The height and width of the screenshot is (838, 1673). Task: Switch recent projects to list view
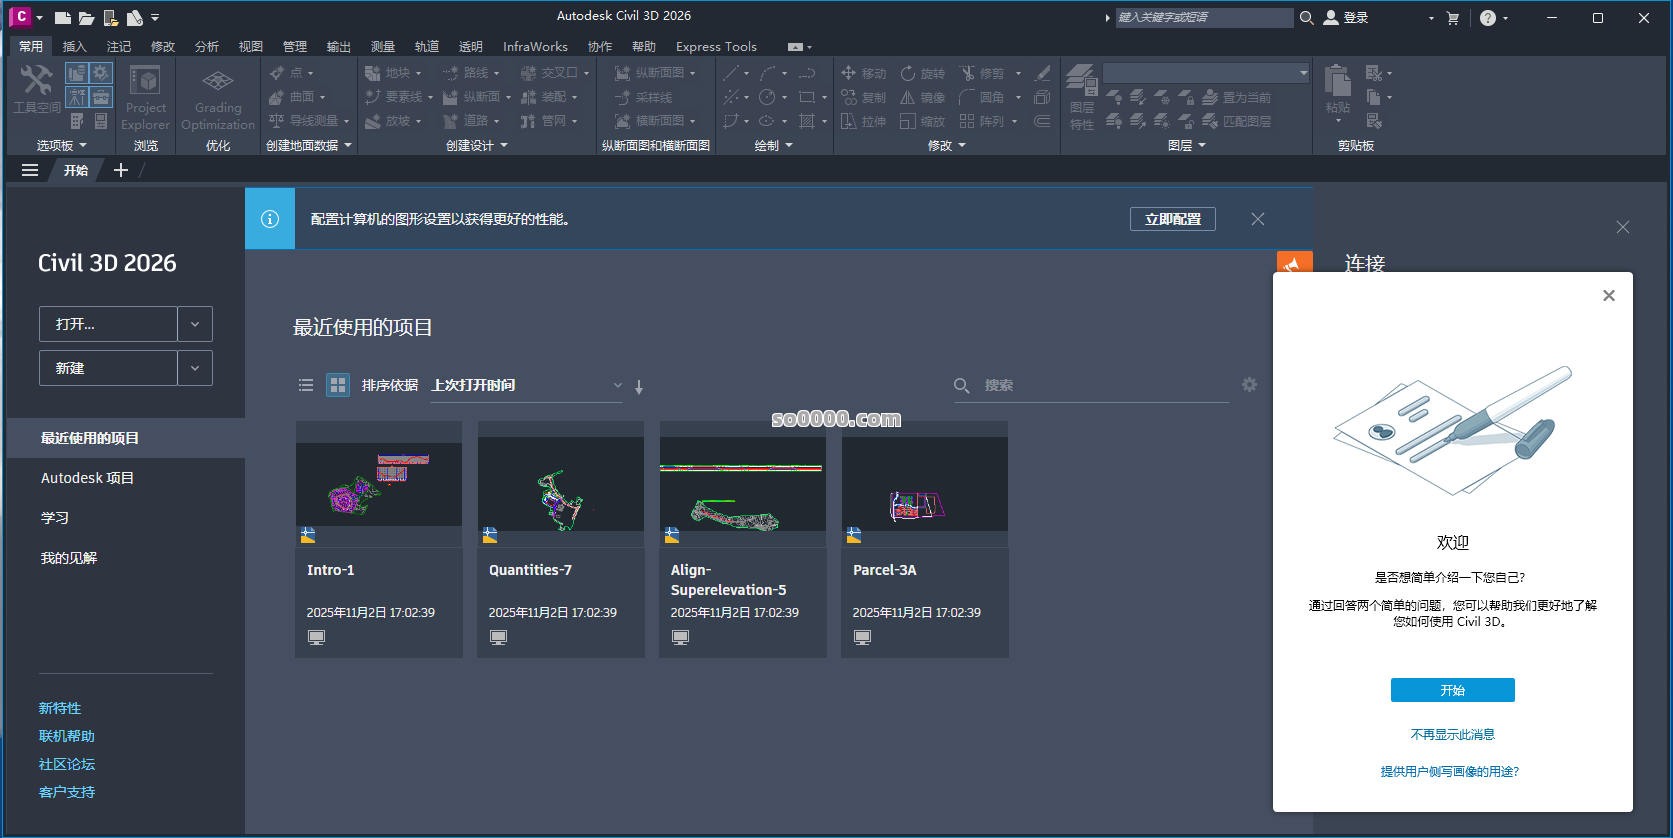306,385
